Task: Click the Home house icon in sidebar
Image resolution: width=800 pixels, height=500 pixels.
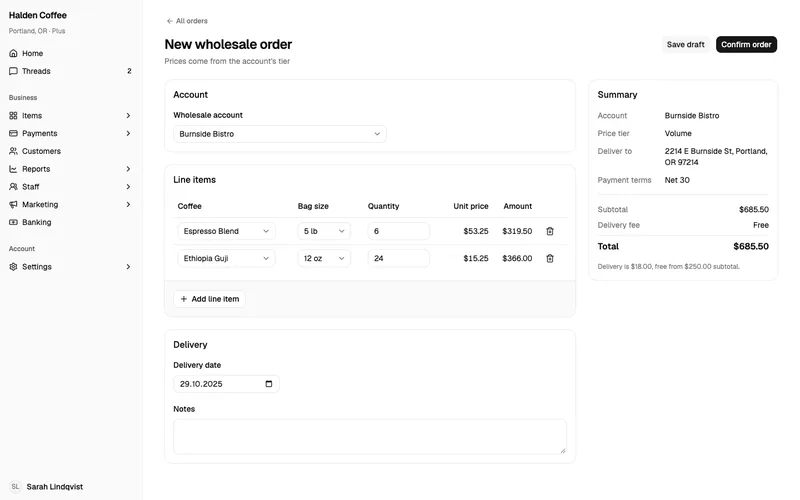Action: click(x=13, y=53)
